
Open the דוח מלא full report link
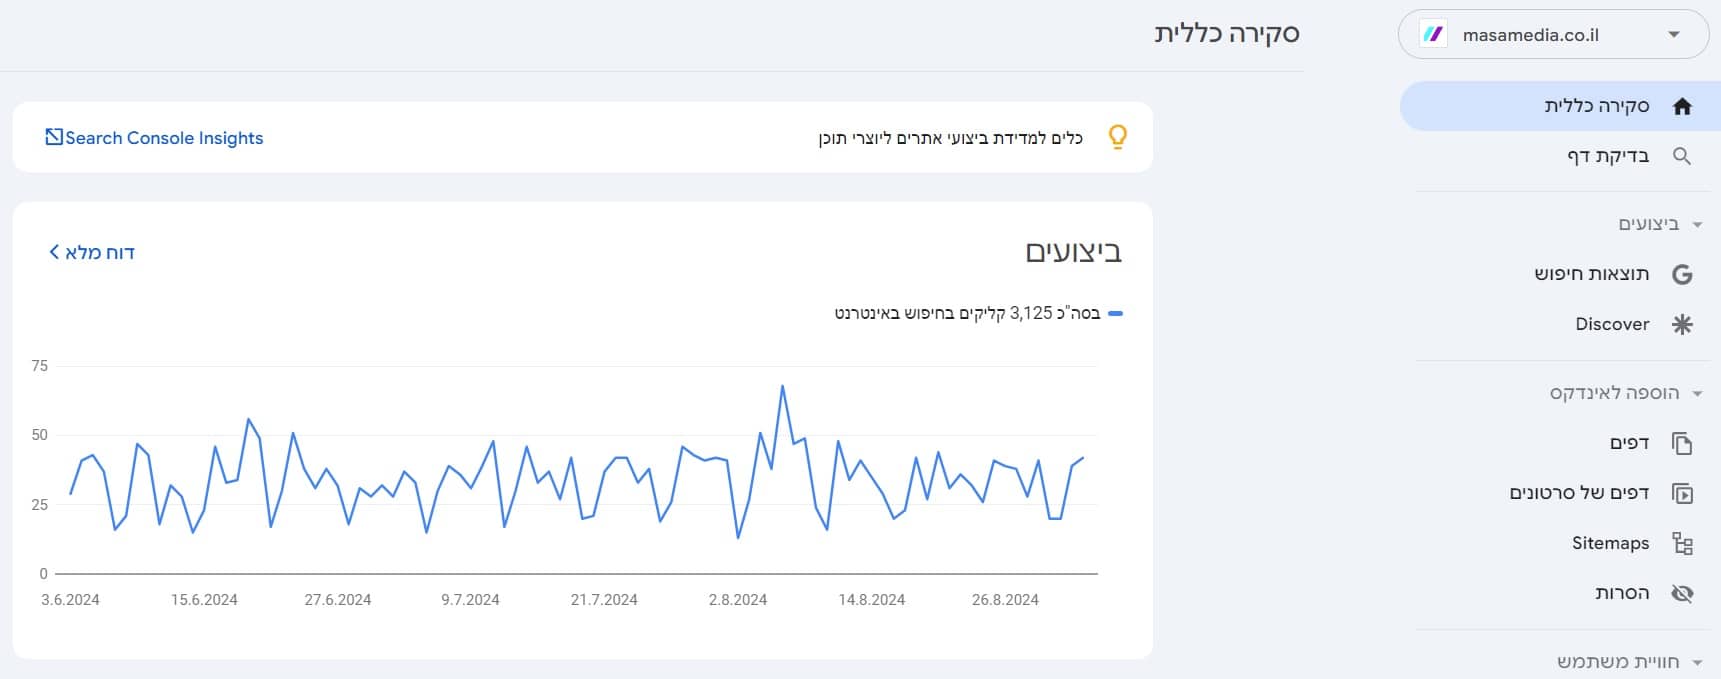click(92, 252)
